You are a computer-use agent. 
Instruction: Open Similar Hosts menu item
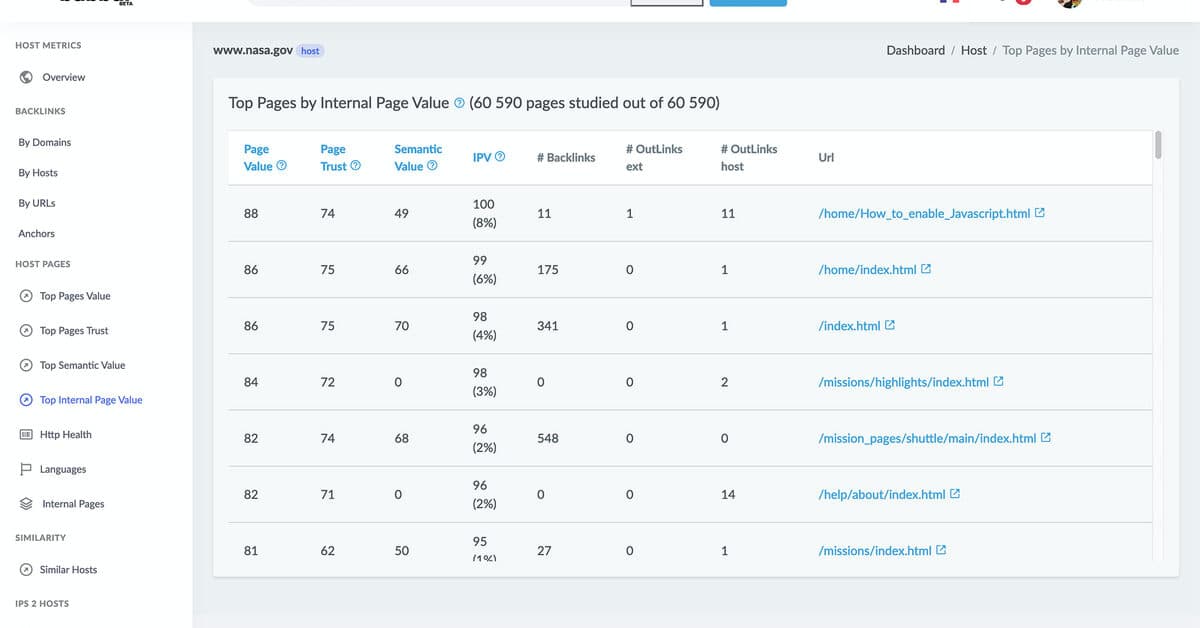click(69, 570)
